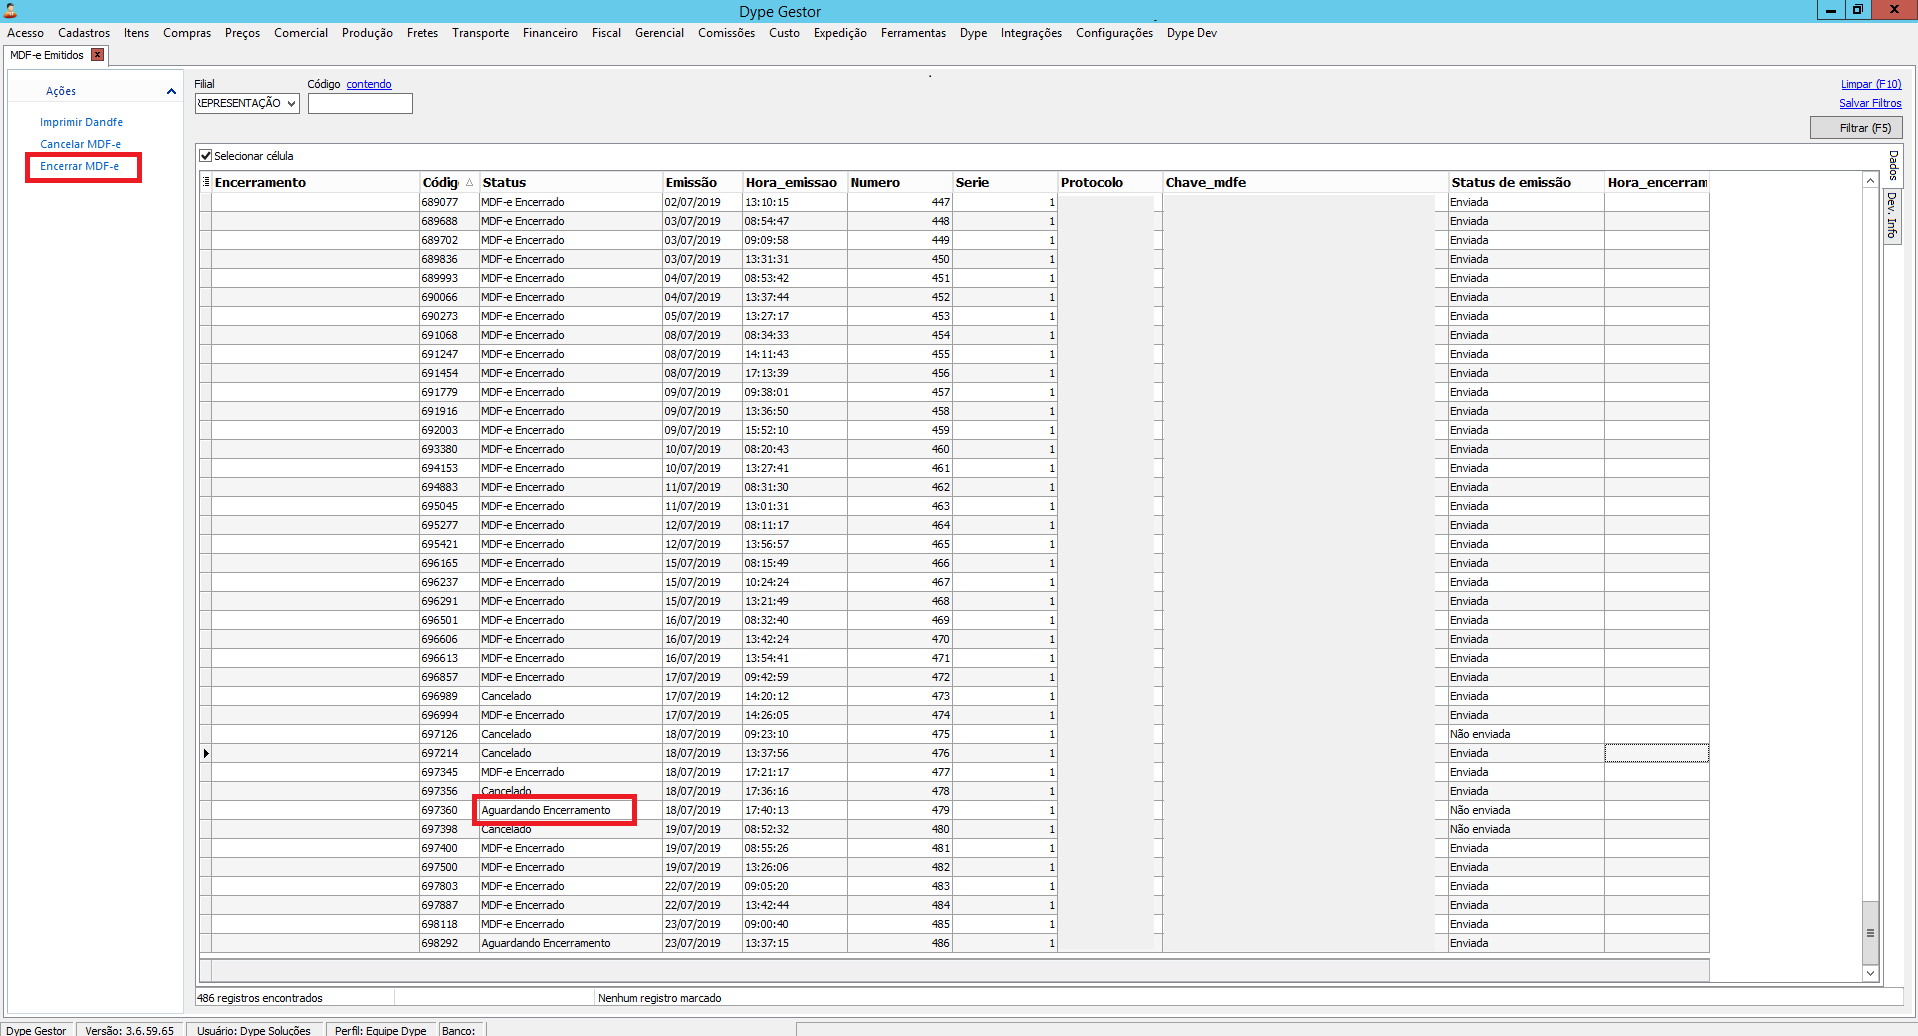The height and width of the screenshot is (1036, 1918).
Task: Open the Fiscal menu
Action: 606,33
